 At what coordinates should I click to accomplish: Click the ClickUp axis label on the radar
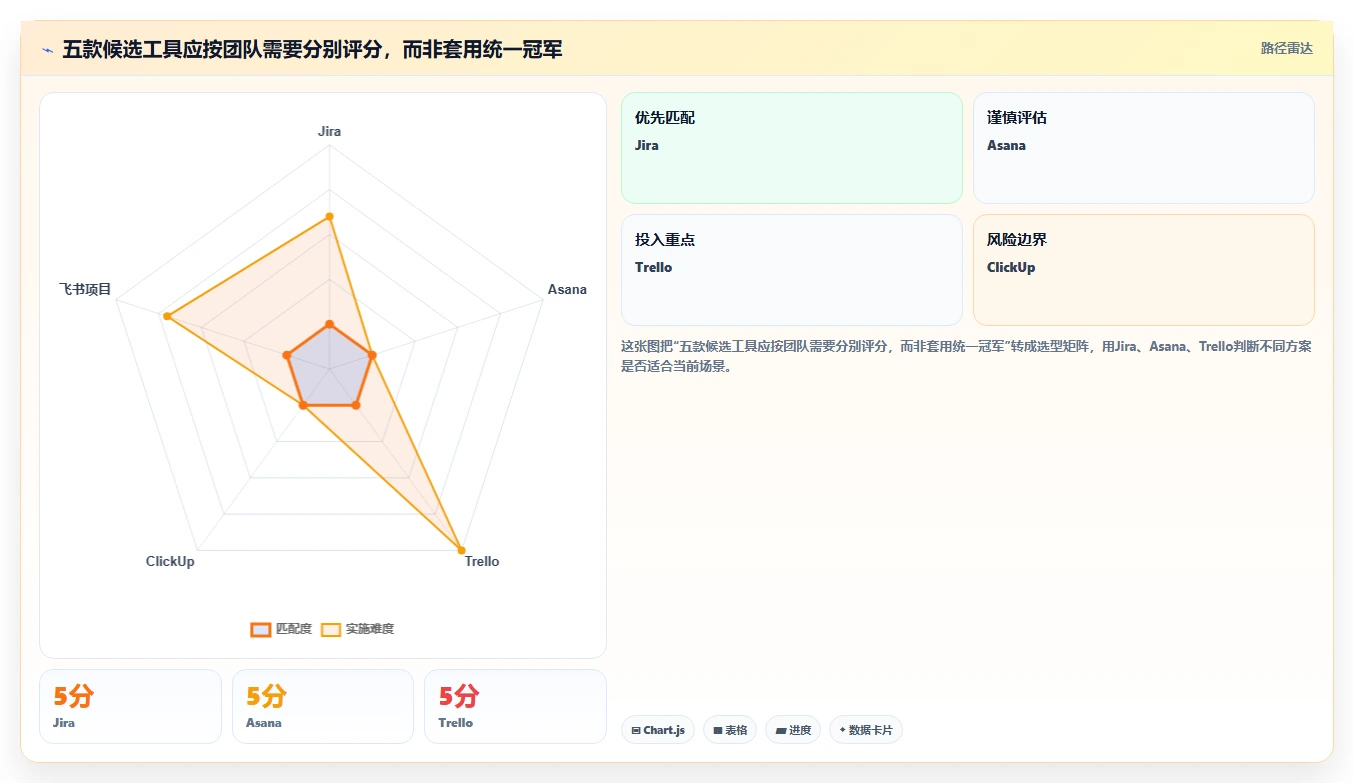point(170,561)
